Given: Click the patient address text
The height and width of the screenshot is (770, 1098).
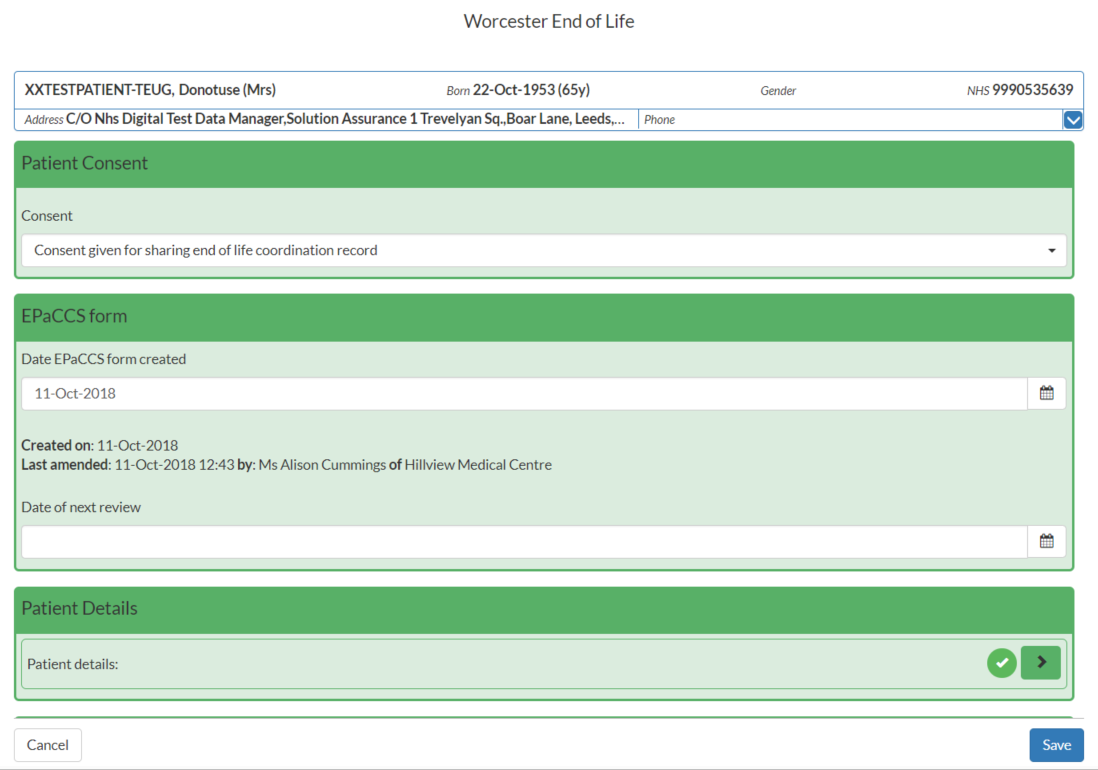Looking at the screenshot, I should click(345, 119).
